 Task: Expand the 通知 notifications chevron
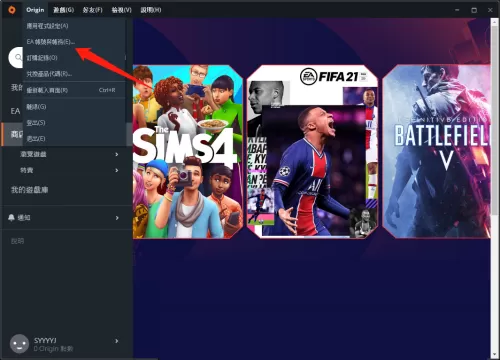[117, 218]
